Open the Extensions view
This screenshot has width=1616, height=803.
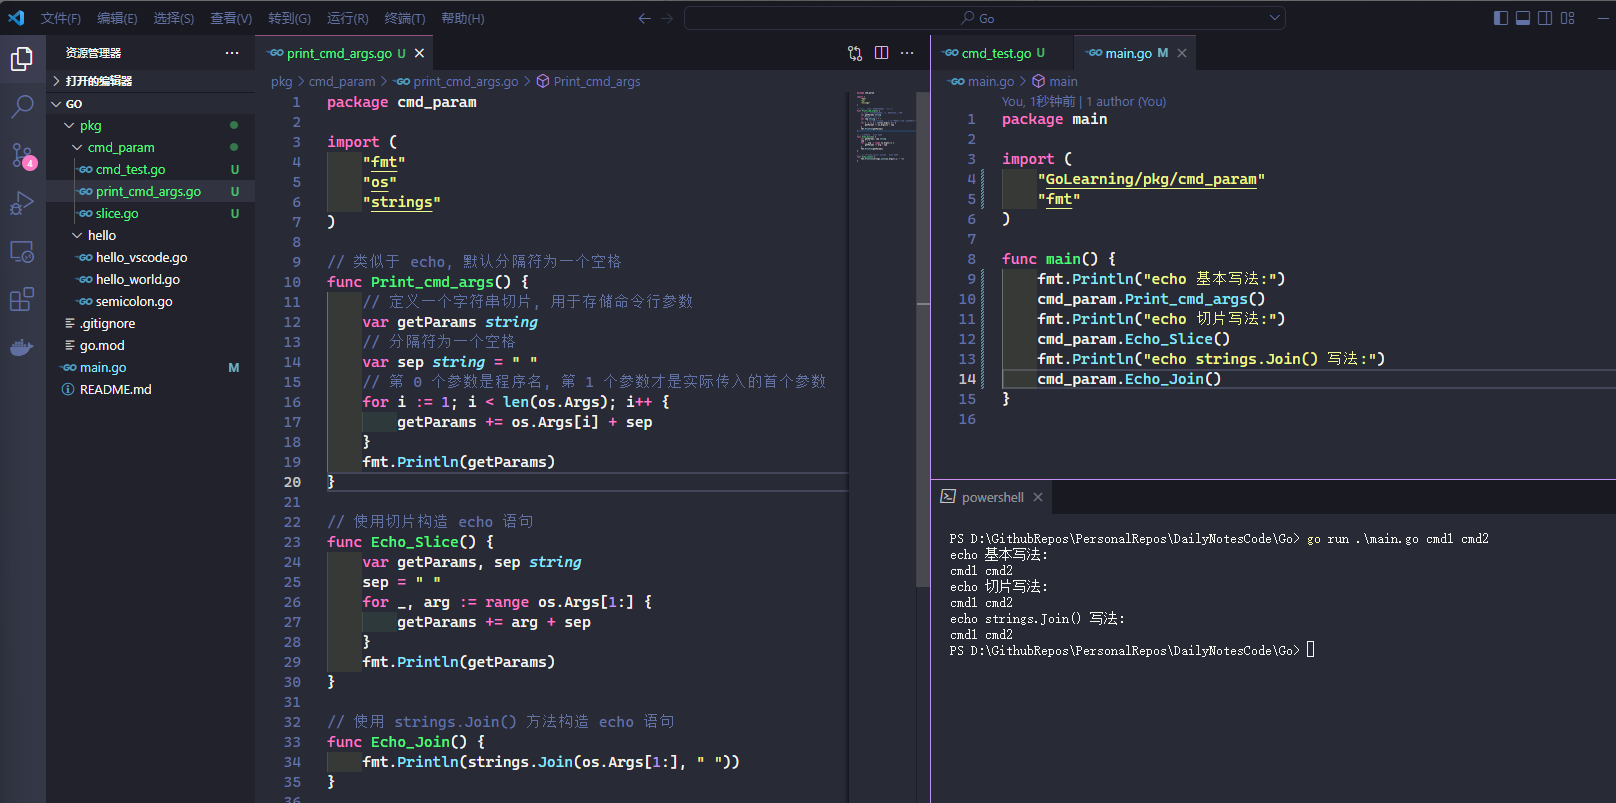coord(22,299)
